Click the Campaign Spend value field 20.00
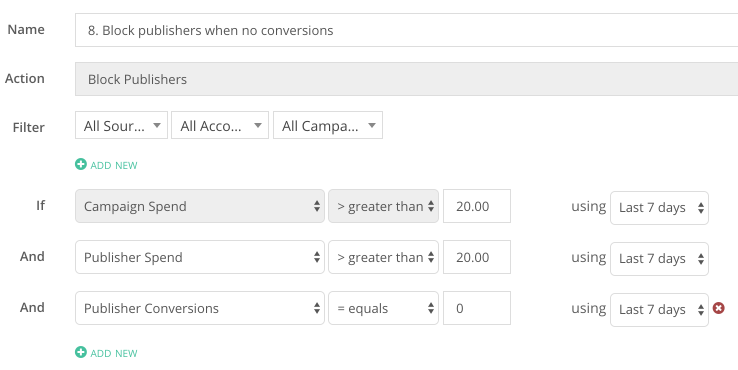 click(477, 206)
